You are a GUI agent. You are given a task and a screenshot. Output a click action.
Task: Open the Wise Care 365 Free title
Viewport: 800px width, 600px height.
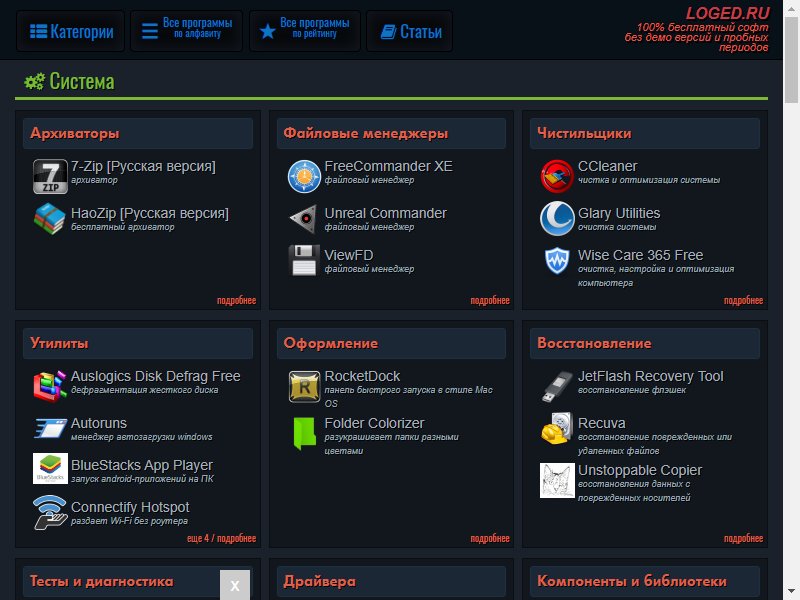640,255
